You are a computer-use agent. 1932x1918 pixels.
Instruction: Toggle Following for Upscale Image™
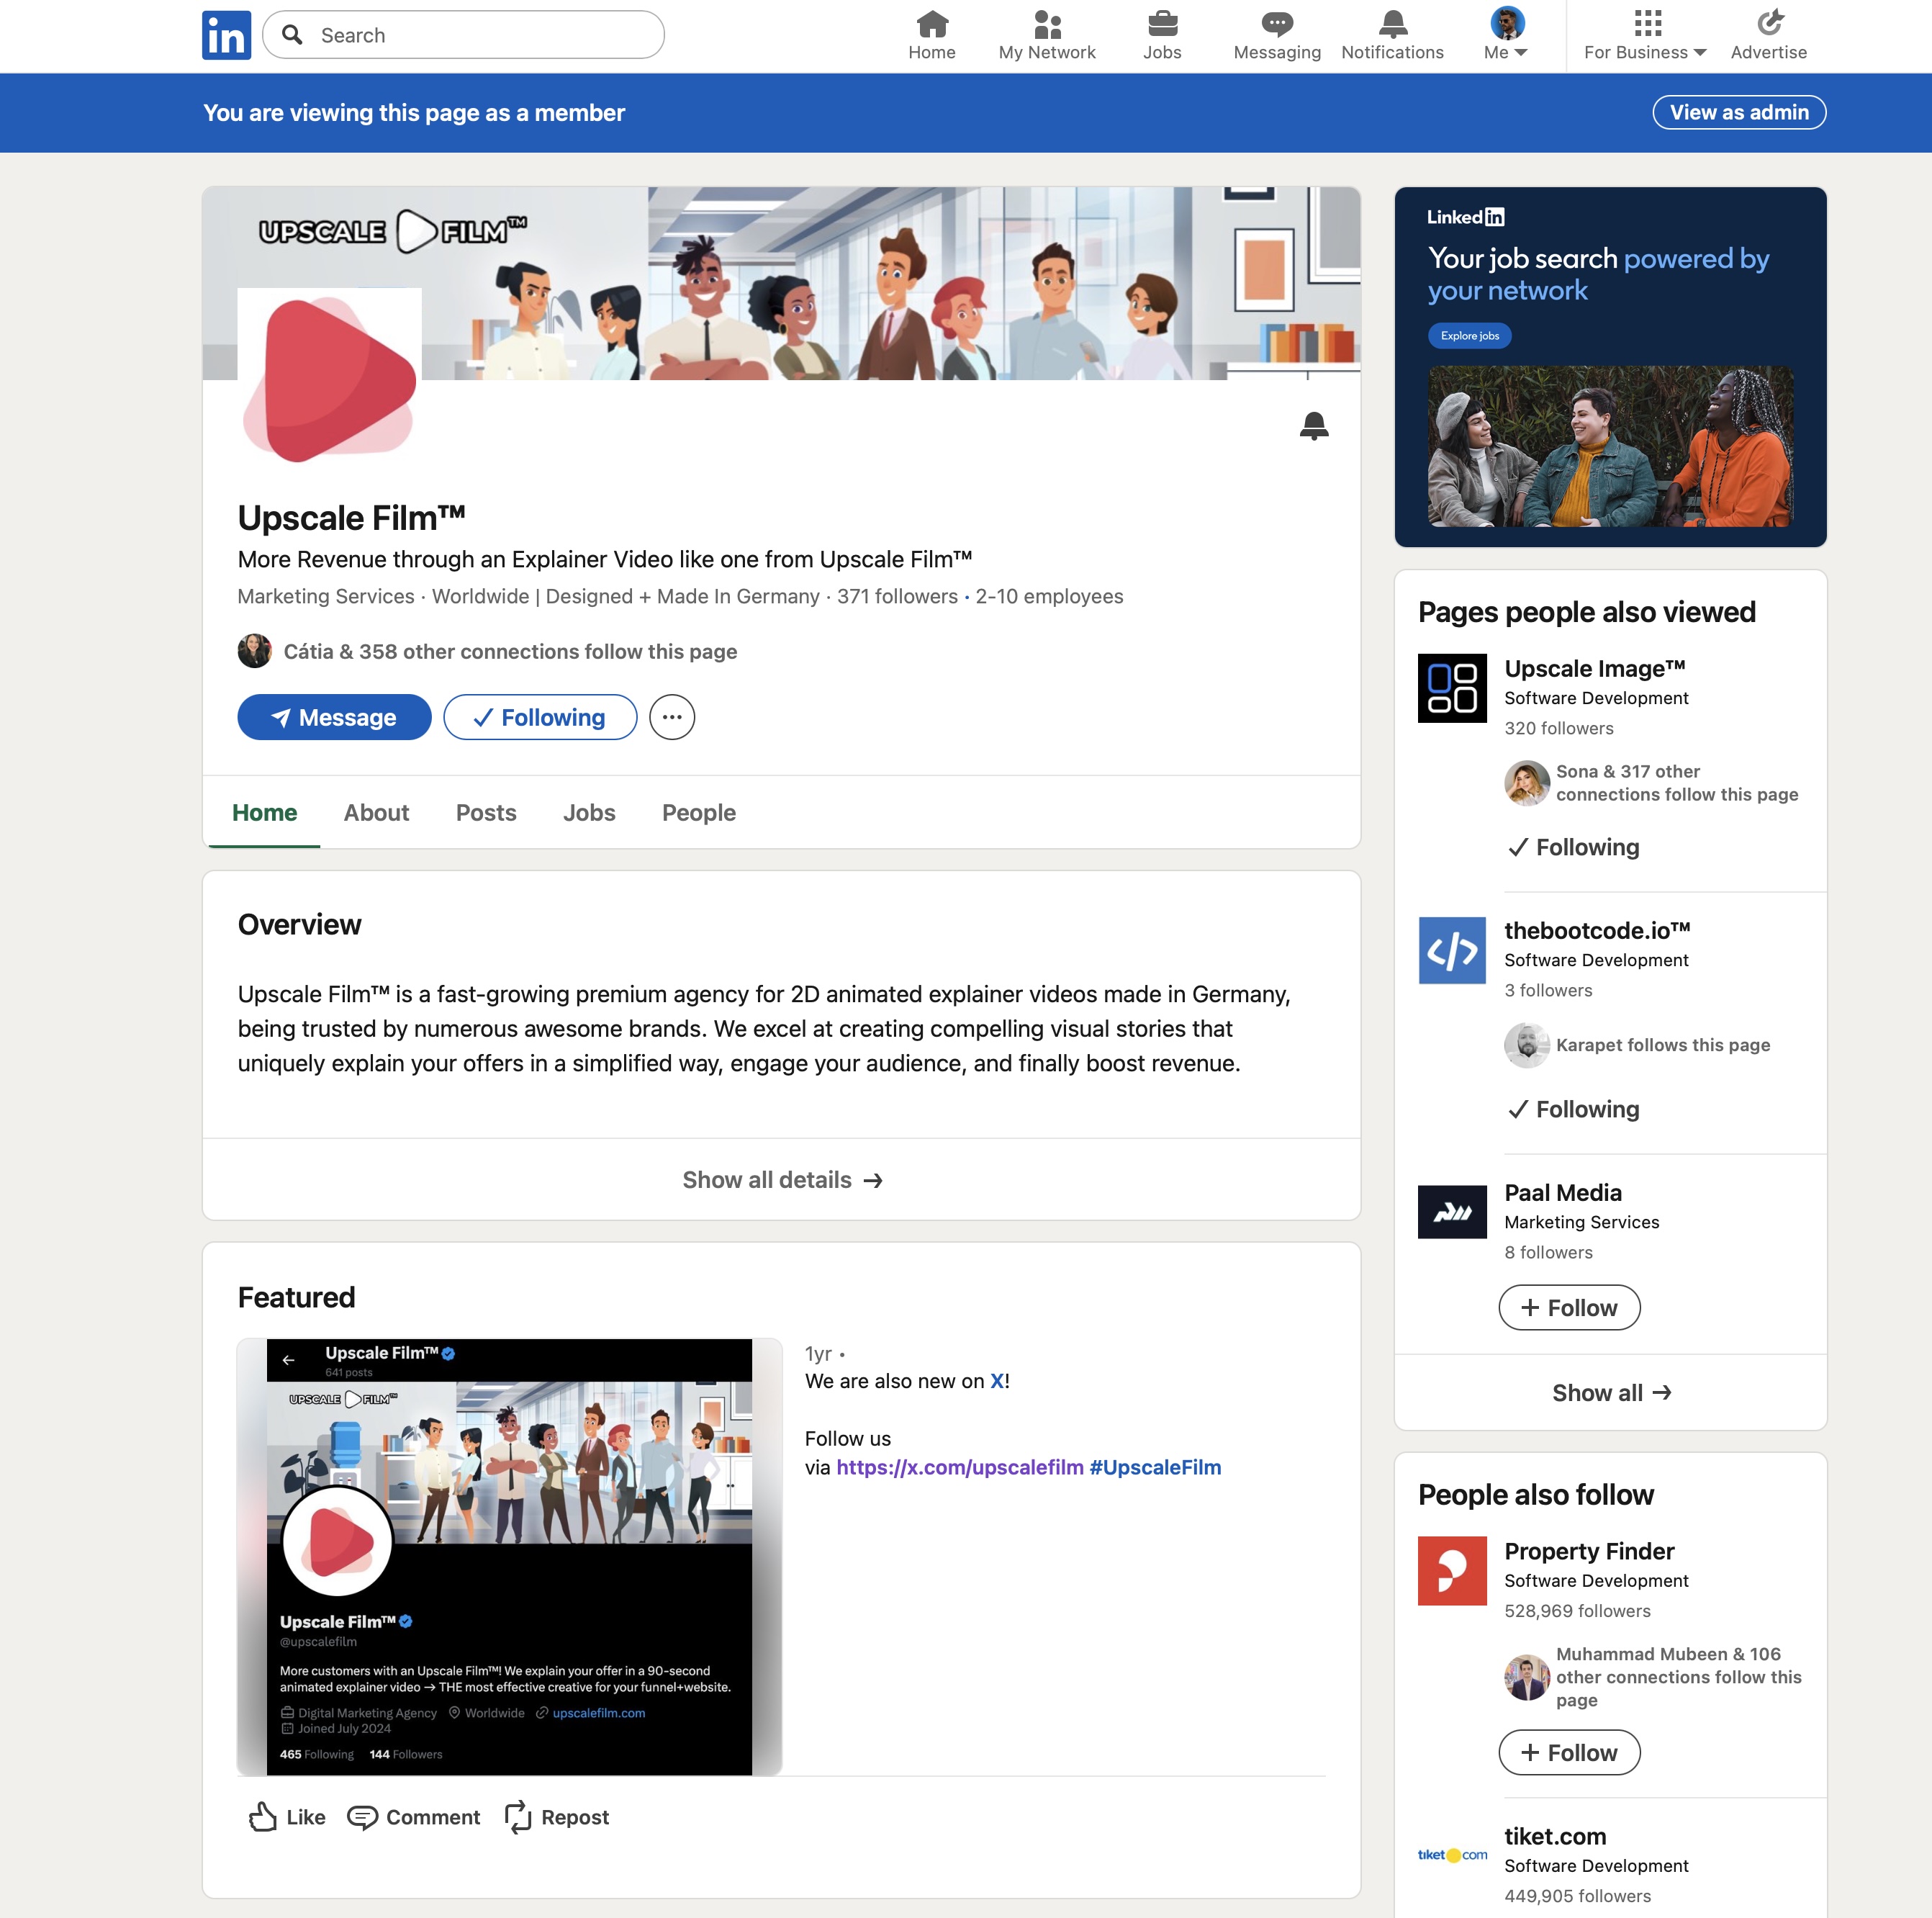[x=1573, y=847]
